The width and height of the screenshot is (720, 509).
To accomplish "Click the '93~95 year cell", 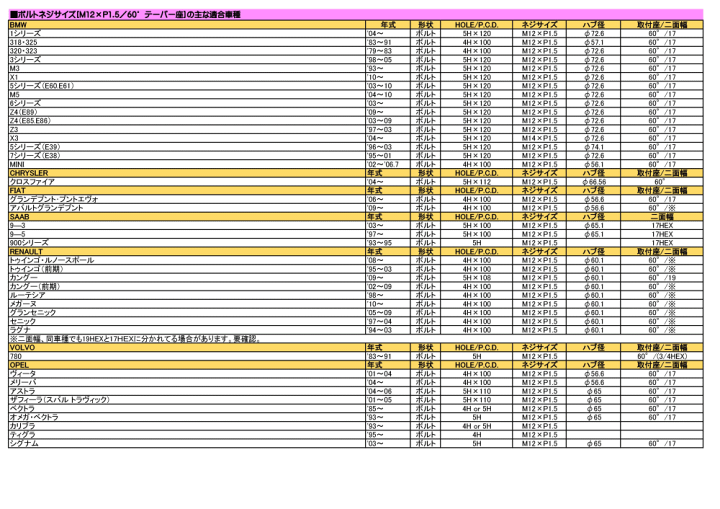I will (x=388, y=243).
